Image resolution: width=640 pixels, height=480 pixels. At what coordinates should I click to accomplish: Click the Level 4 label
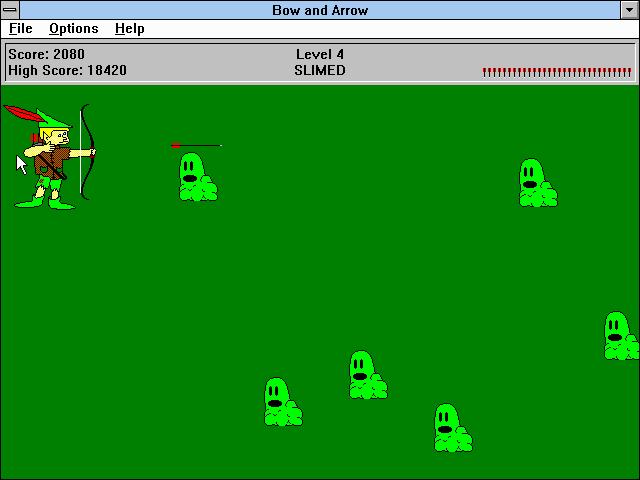coord(320,54)
